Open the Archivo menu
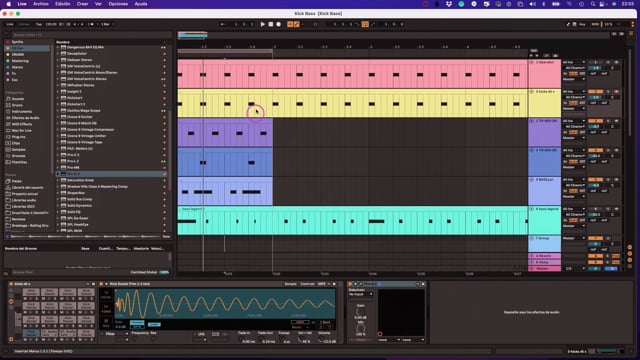 pos(40,4)
